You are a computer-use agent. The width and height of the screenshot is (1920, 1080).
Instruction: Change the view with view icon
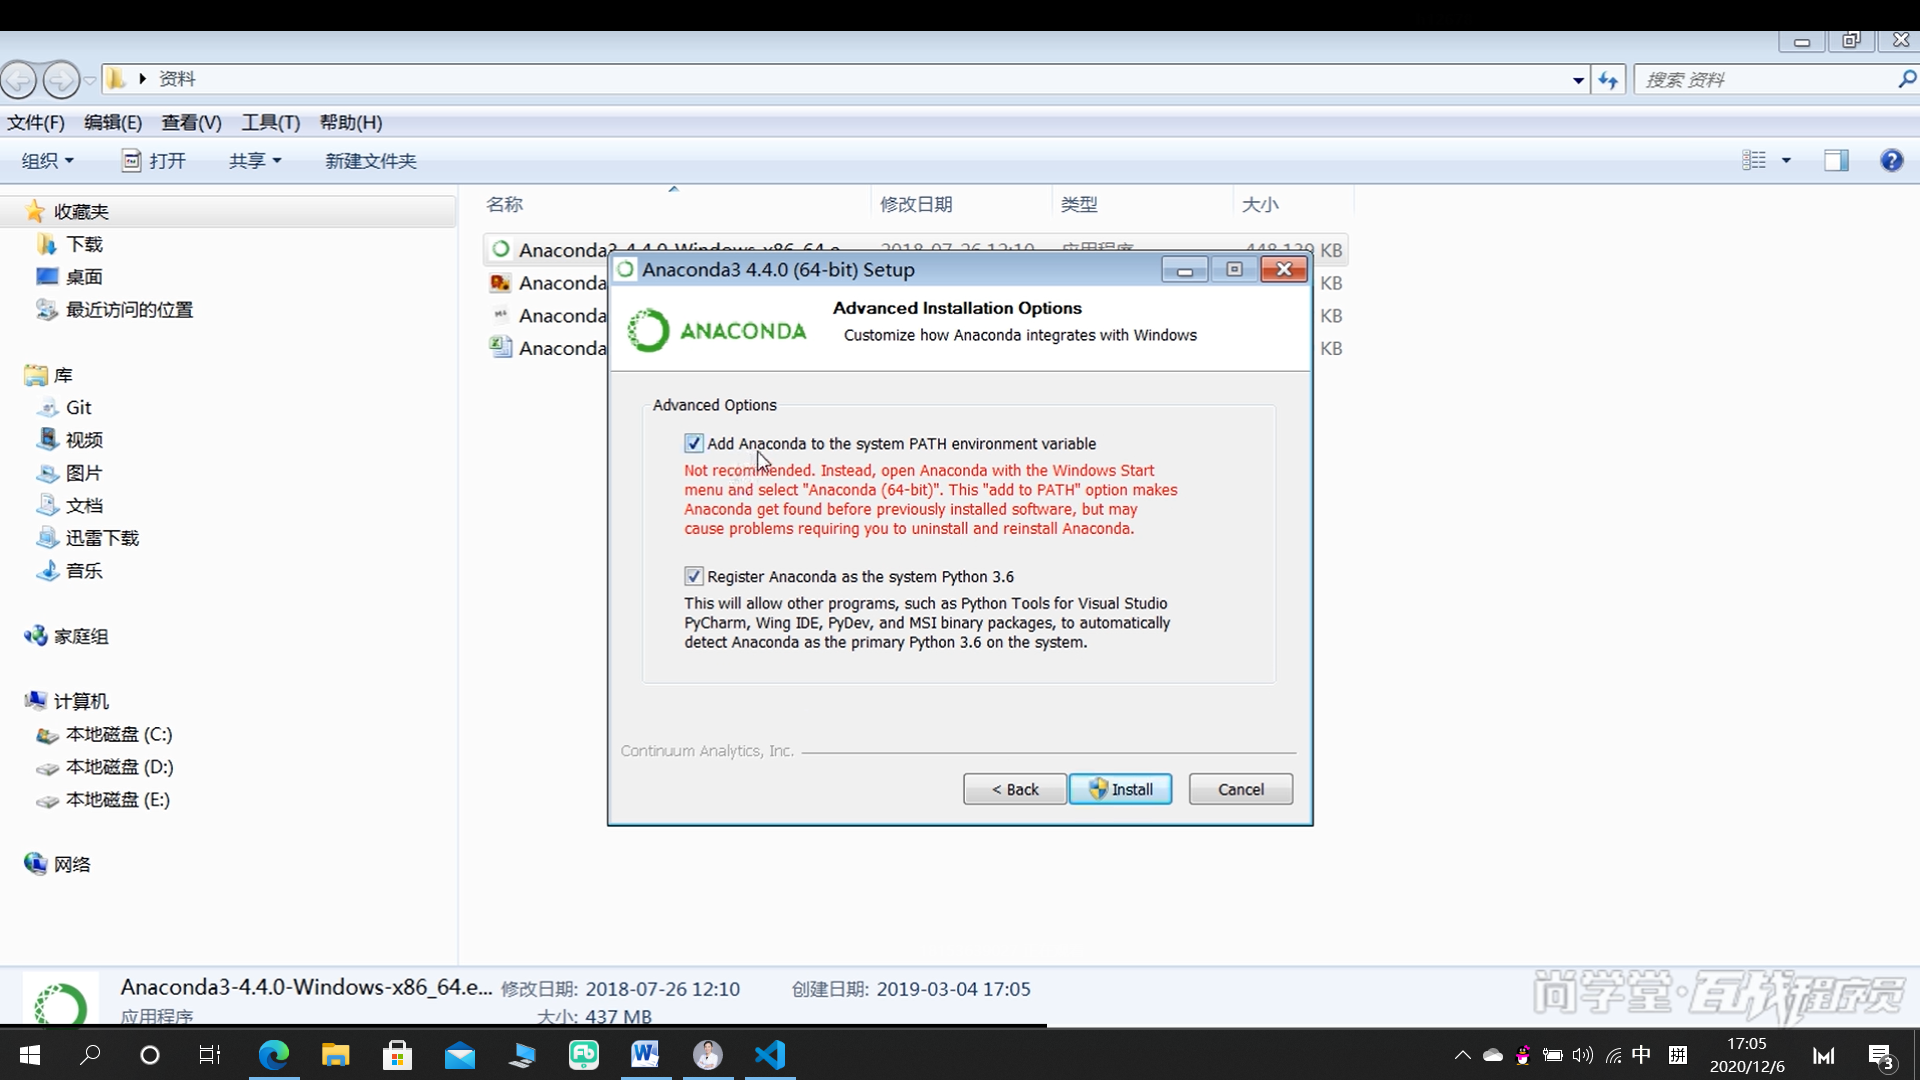[1754, 160]
